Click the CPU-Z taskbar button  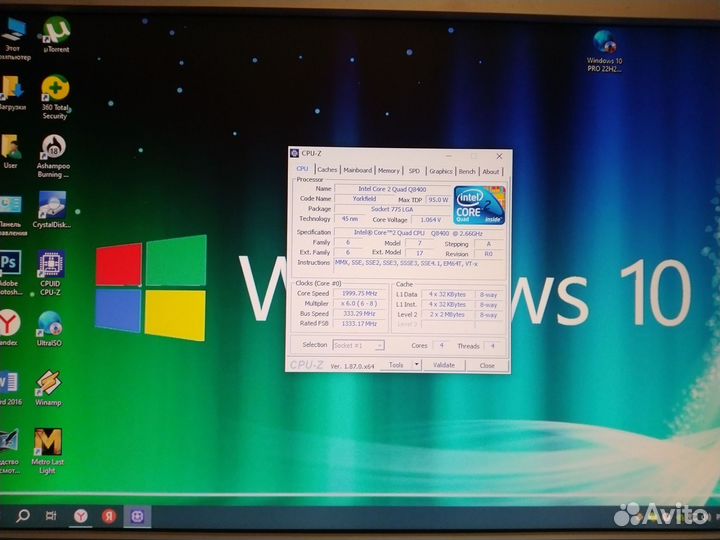pyautogui.click(x=137, y=517)
